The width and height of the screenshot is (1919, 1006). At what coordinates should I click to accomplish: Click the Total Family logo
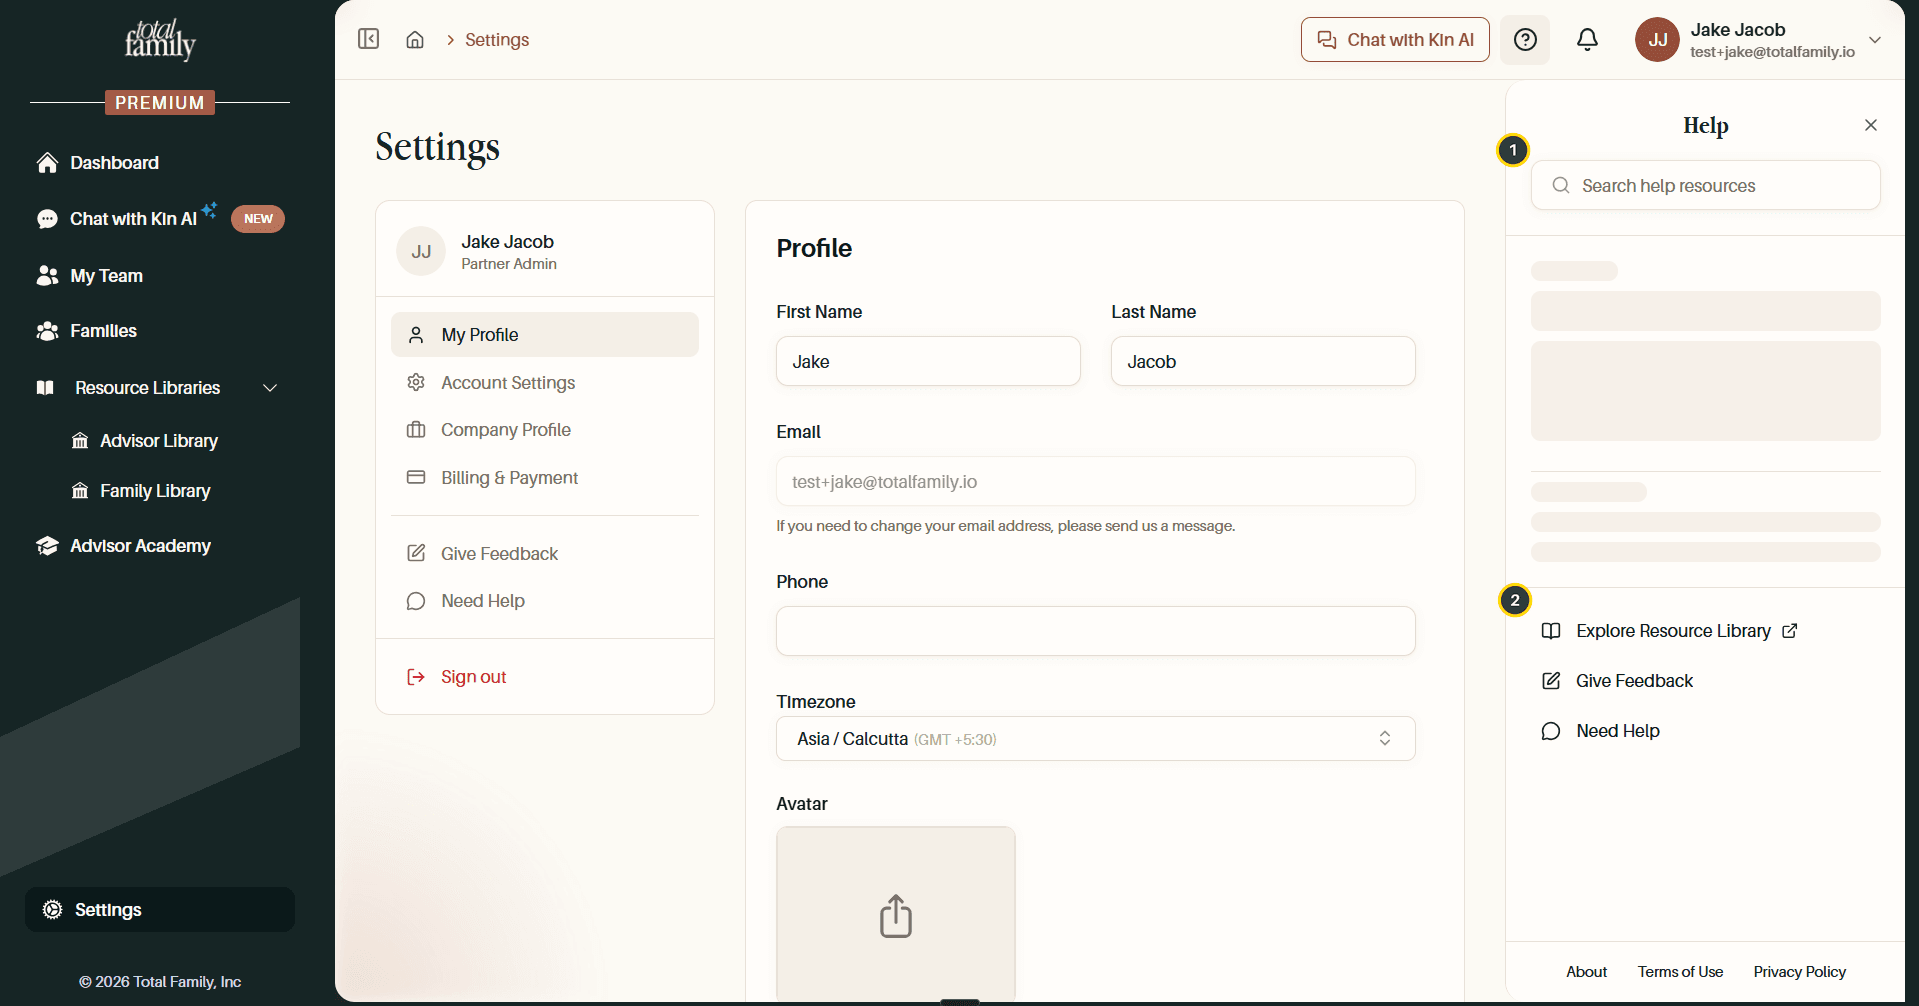tap(160, 39)
